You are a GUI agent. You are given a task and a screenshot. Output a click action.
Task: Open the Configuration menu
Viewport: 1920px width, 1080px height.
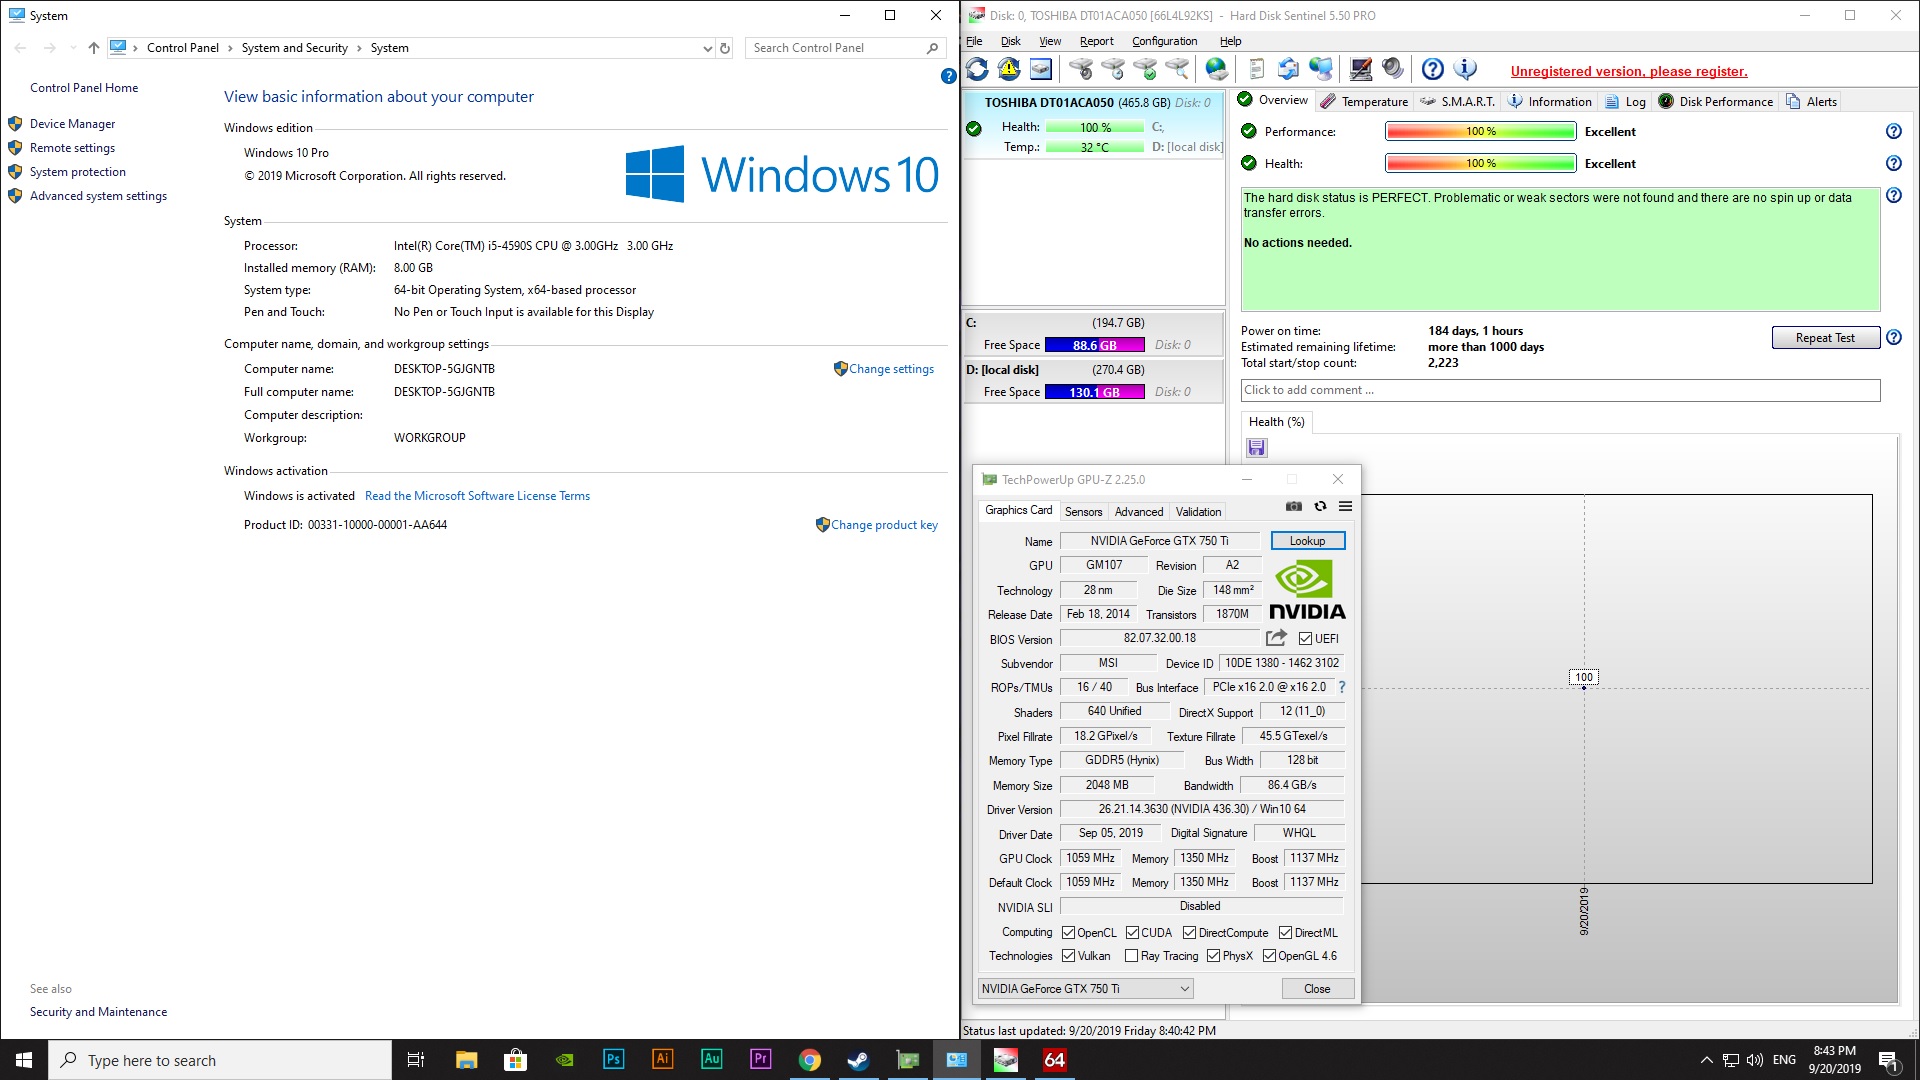pyautogui.click(x=1164, y=41)
